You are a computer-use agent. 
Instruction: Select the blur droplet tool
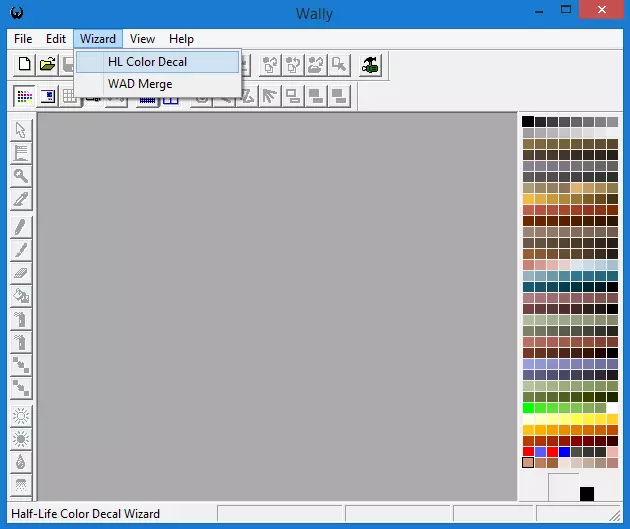(x=21, y=462)
